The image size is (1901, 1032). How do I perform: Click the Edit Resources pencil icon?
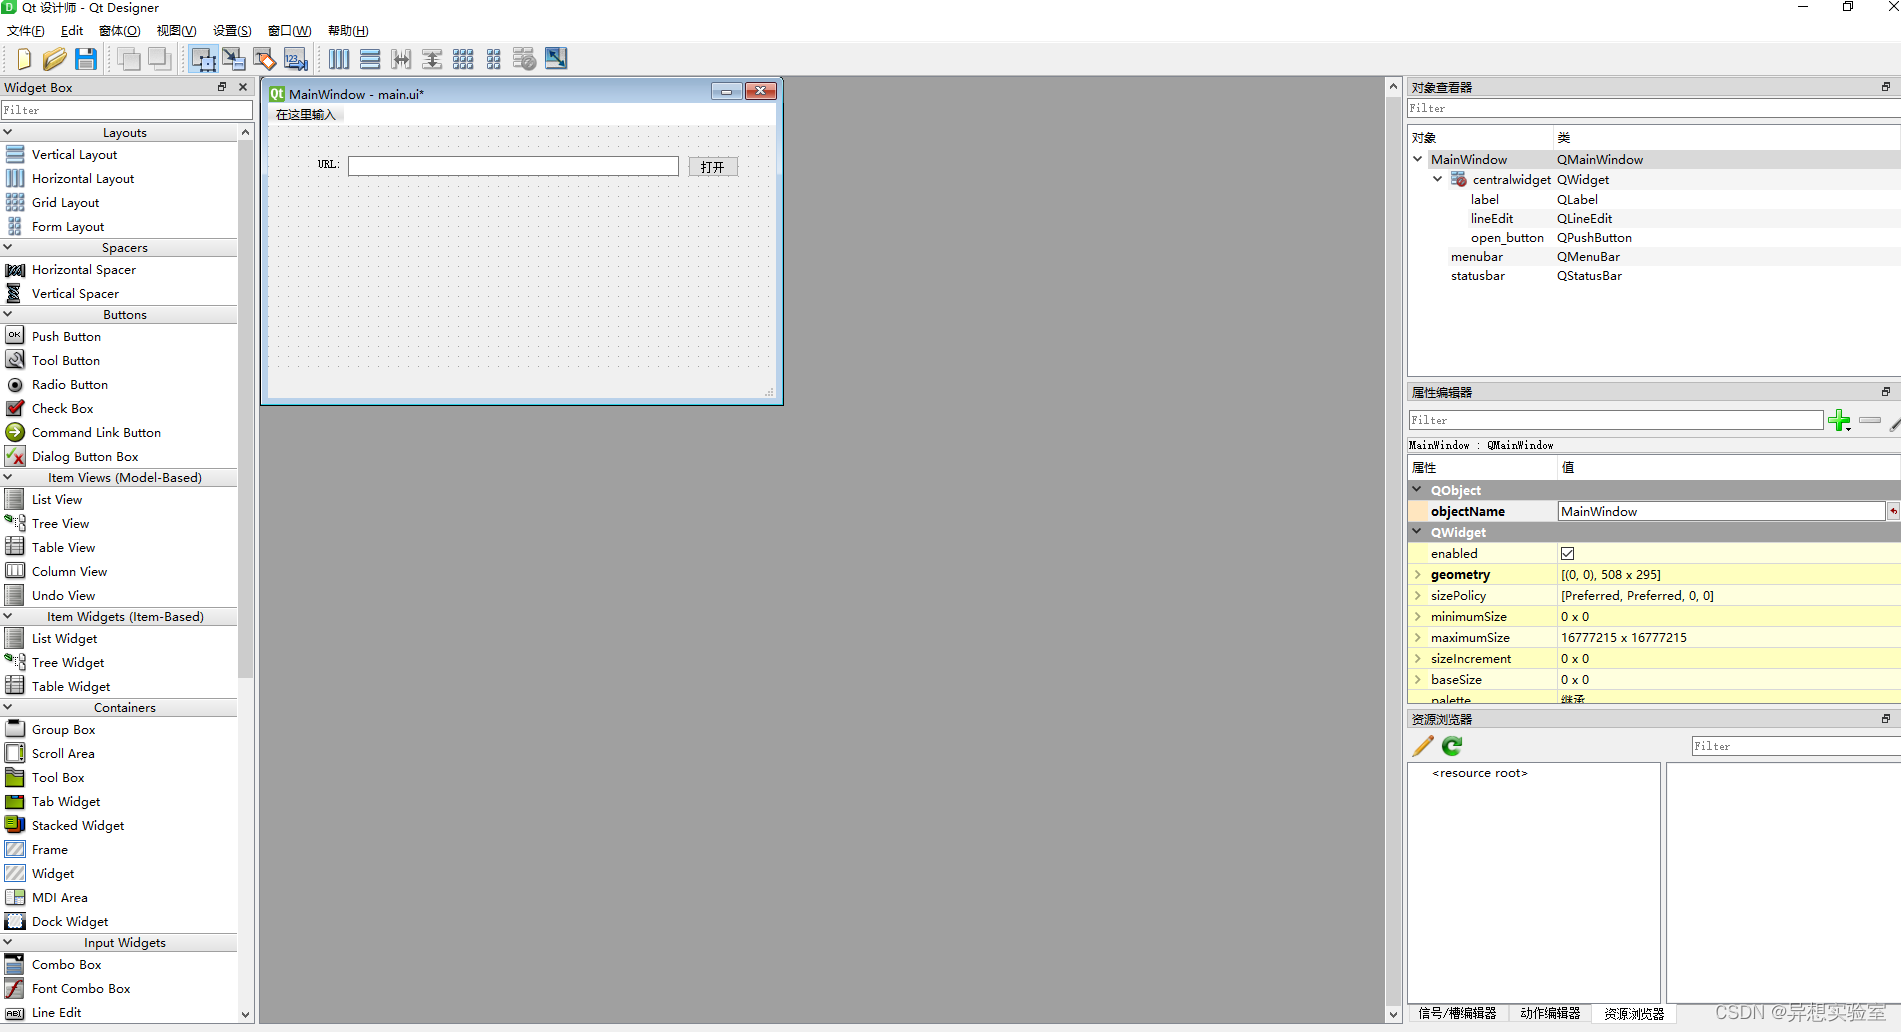pyautogui.click(x=1422, y=746)
